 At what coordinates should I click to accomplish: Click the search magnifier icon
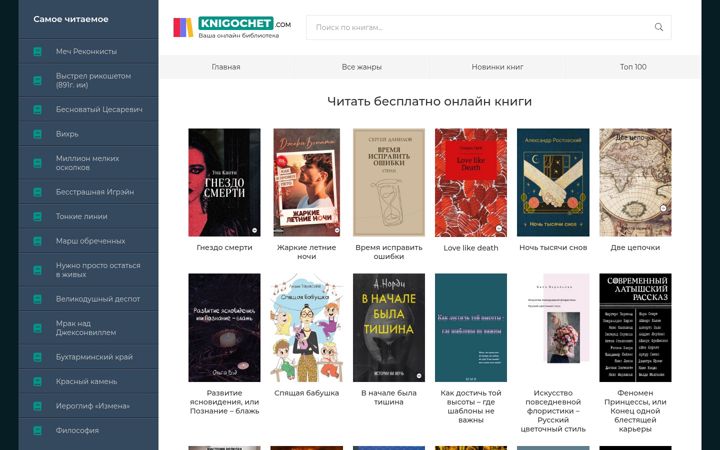coord(658,27)
